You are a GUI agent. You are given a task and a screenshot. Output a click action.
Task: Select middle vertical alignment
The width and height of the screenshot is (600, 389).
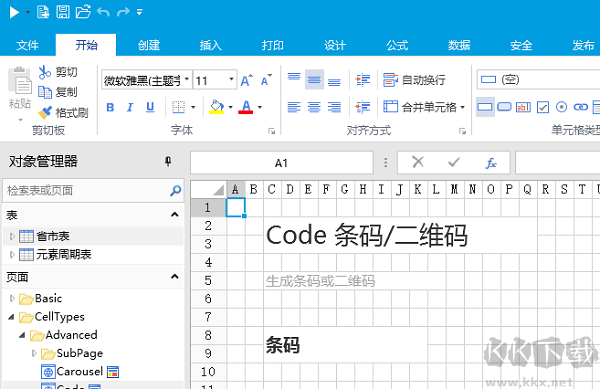coord(314,80)
